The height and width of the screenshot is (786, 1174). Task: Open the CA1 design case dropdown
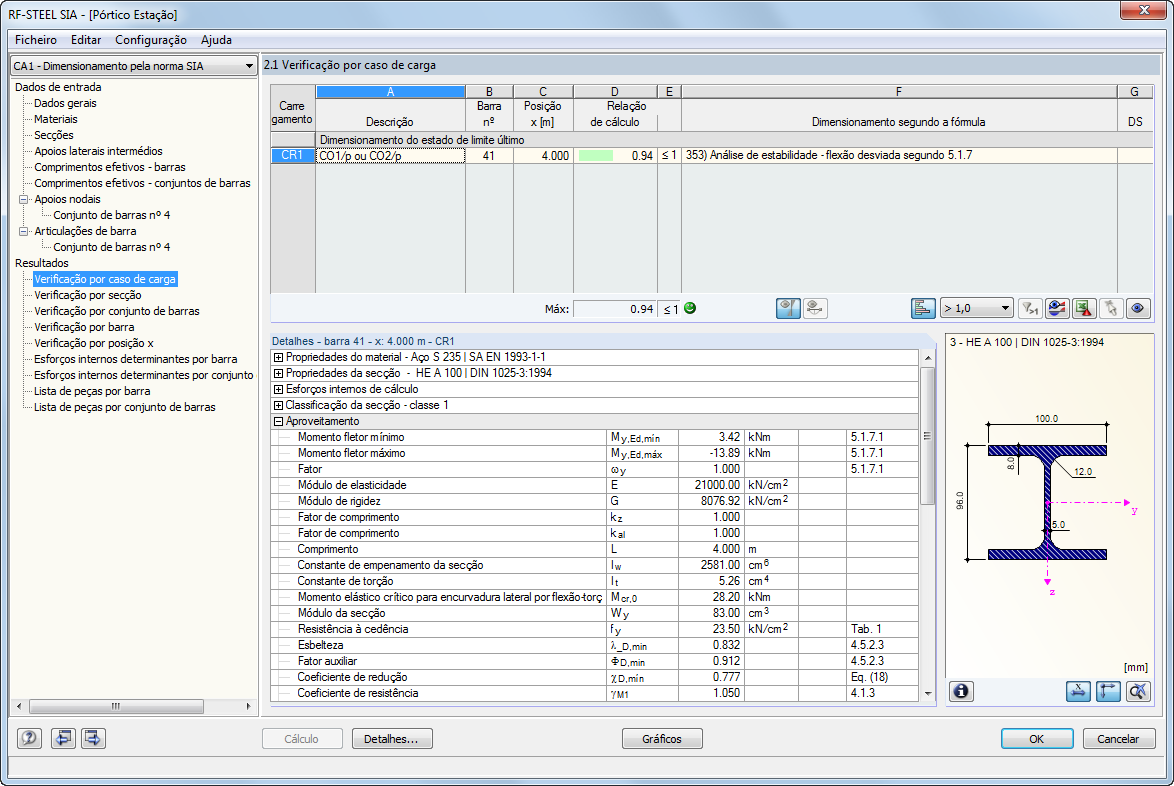pyautogui.click(x=133, y=66)
